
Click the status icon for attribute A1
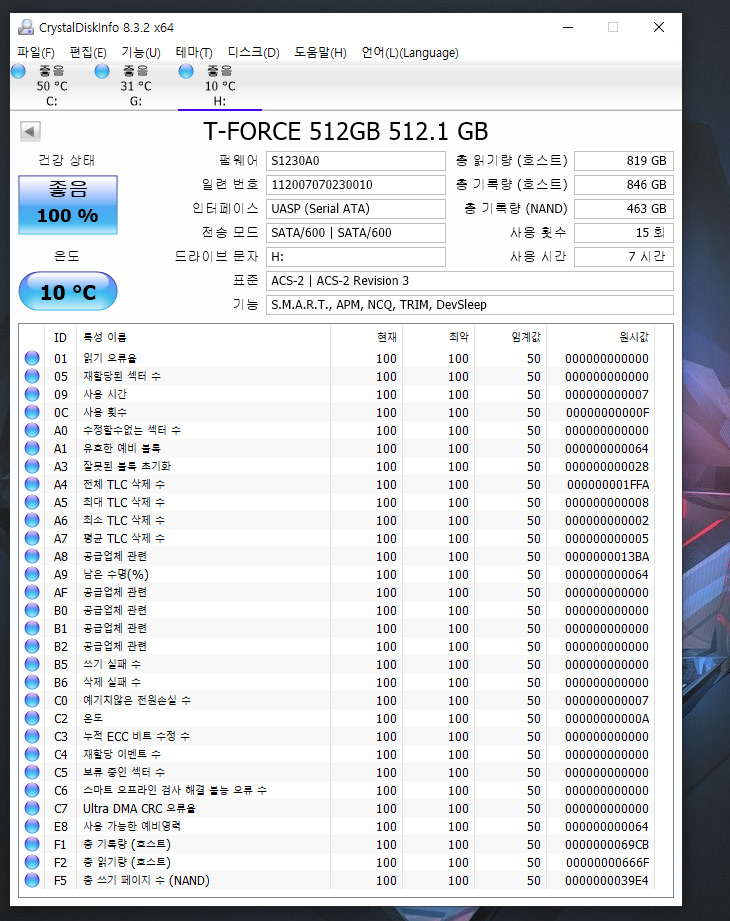32,448
